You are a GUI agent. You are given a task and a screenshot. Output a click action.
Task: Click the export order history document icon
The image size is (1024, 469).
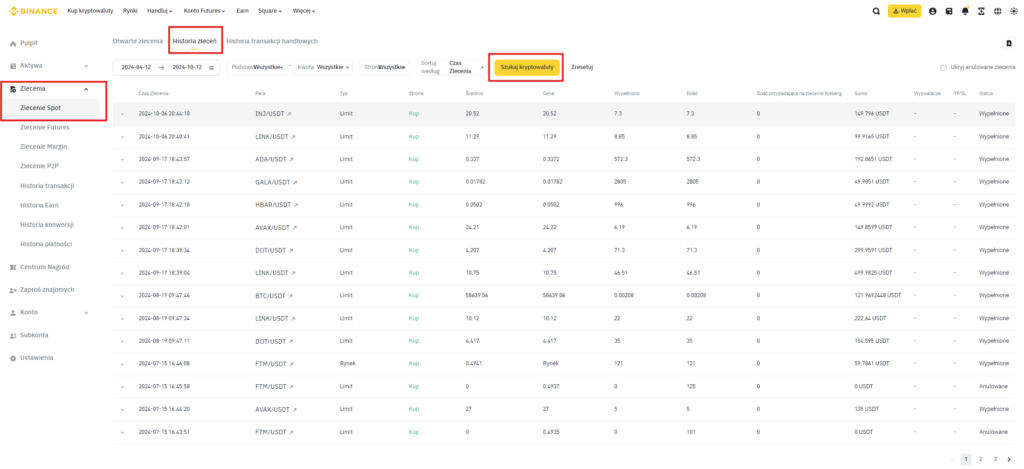click(1008, 43)
